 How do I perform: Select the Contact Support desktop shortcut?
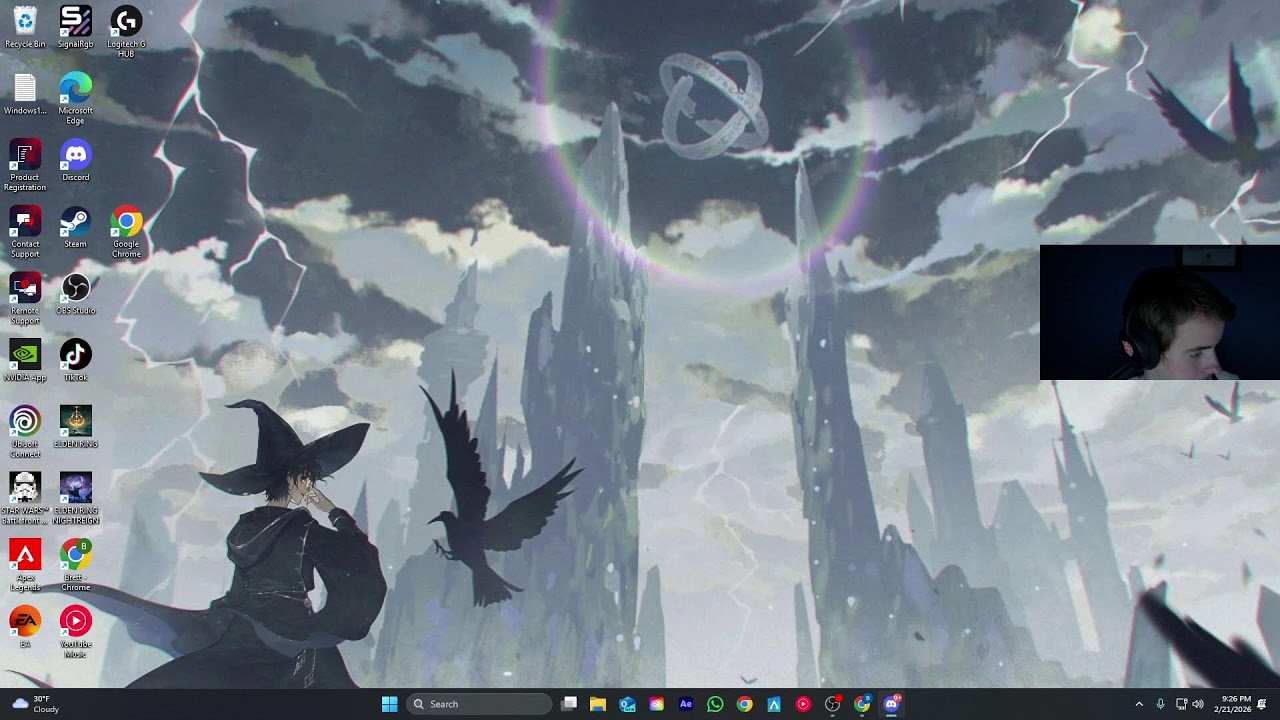point(25,232)
